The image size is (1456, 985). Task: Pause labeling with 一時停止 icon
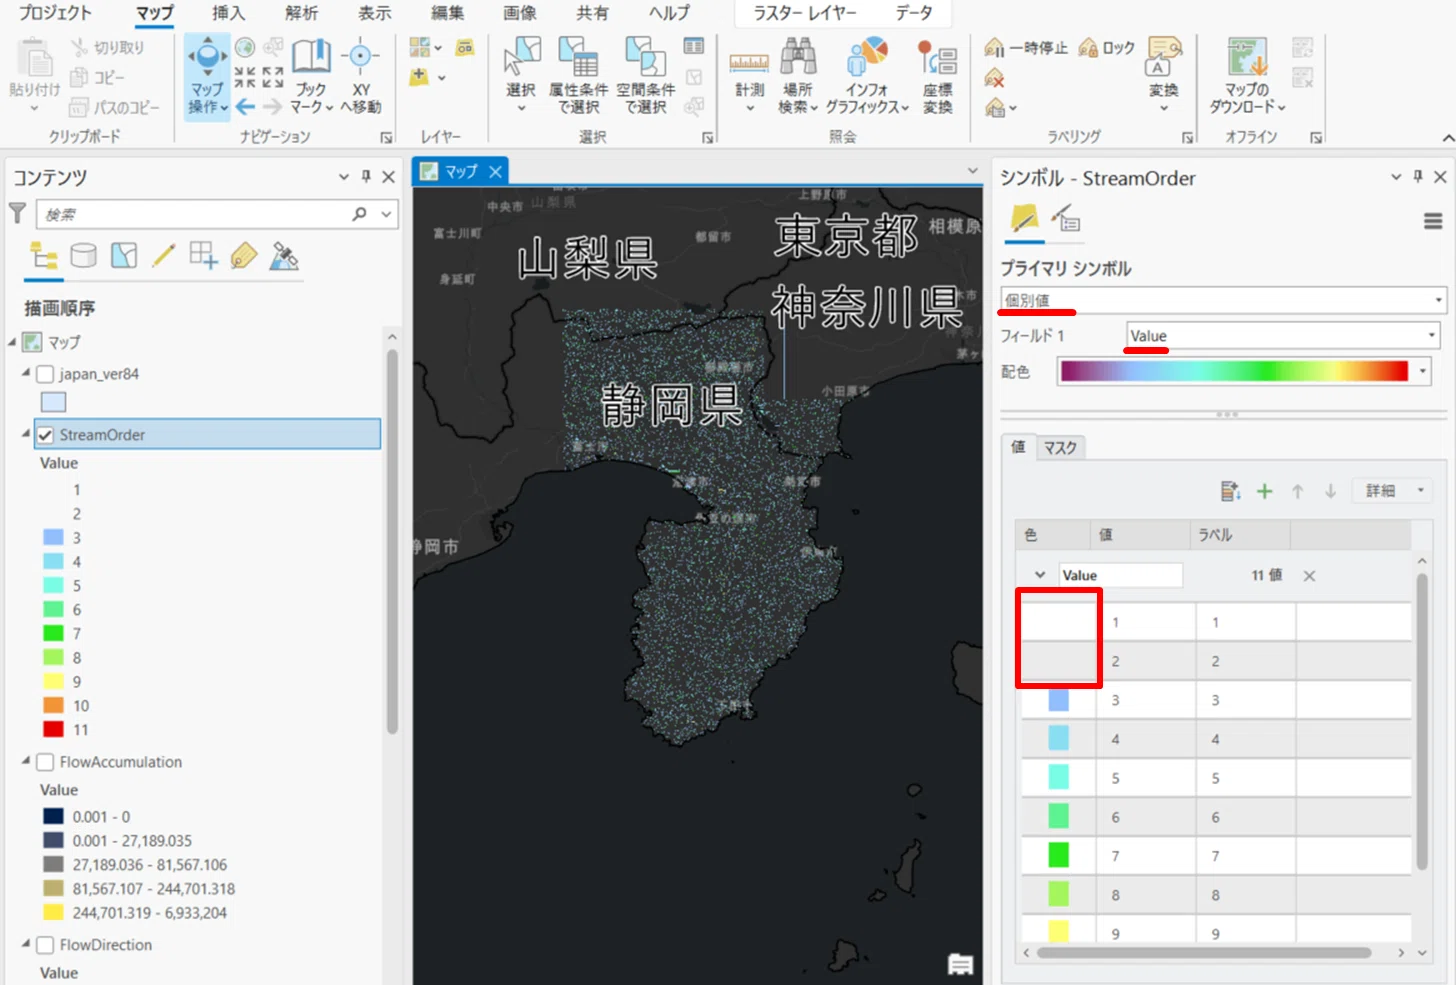[x=994, y=47]
